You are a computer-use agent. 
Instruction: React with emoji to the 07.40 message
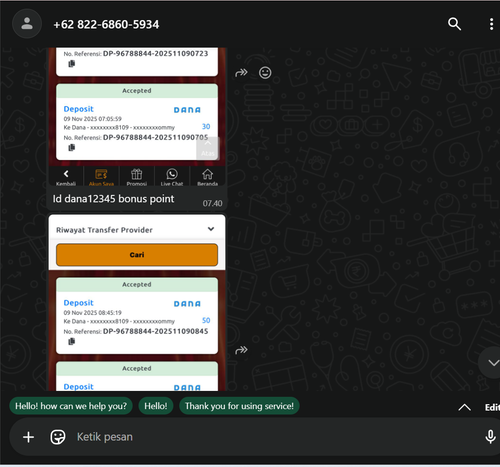(265, 73)
